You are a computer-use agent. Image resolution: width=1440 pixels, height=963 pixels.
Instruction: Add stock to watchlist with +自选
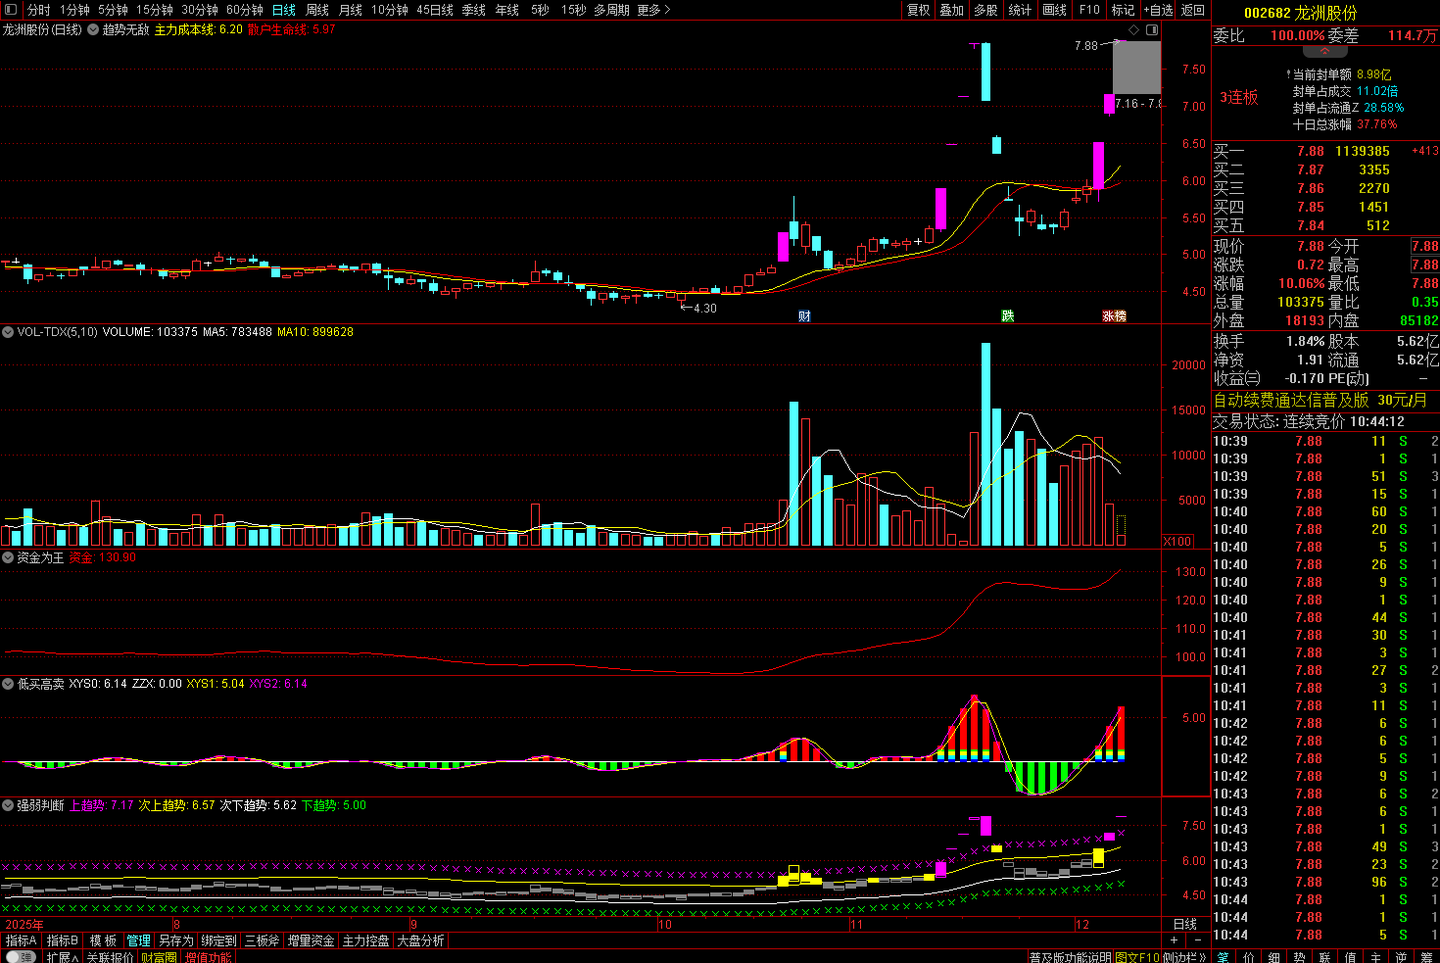point(1158,10)
